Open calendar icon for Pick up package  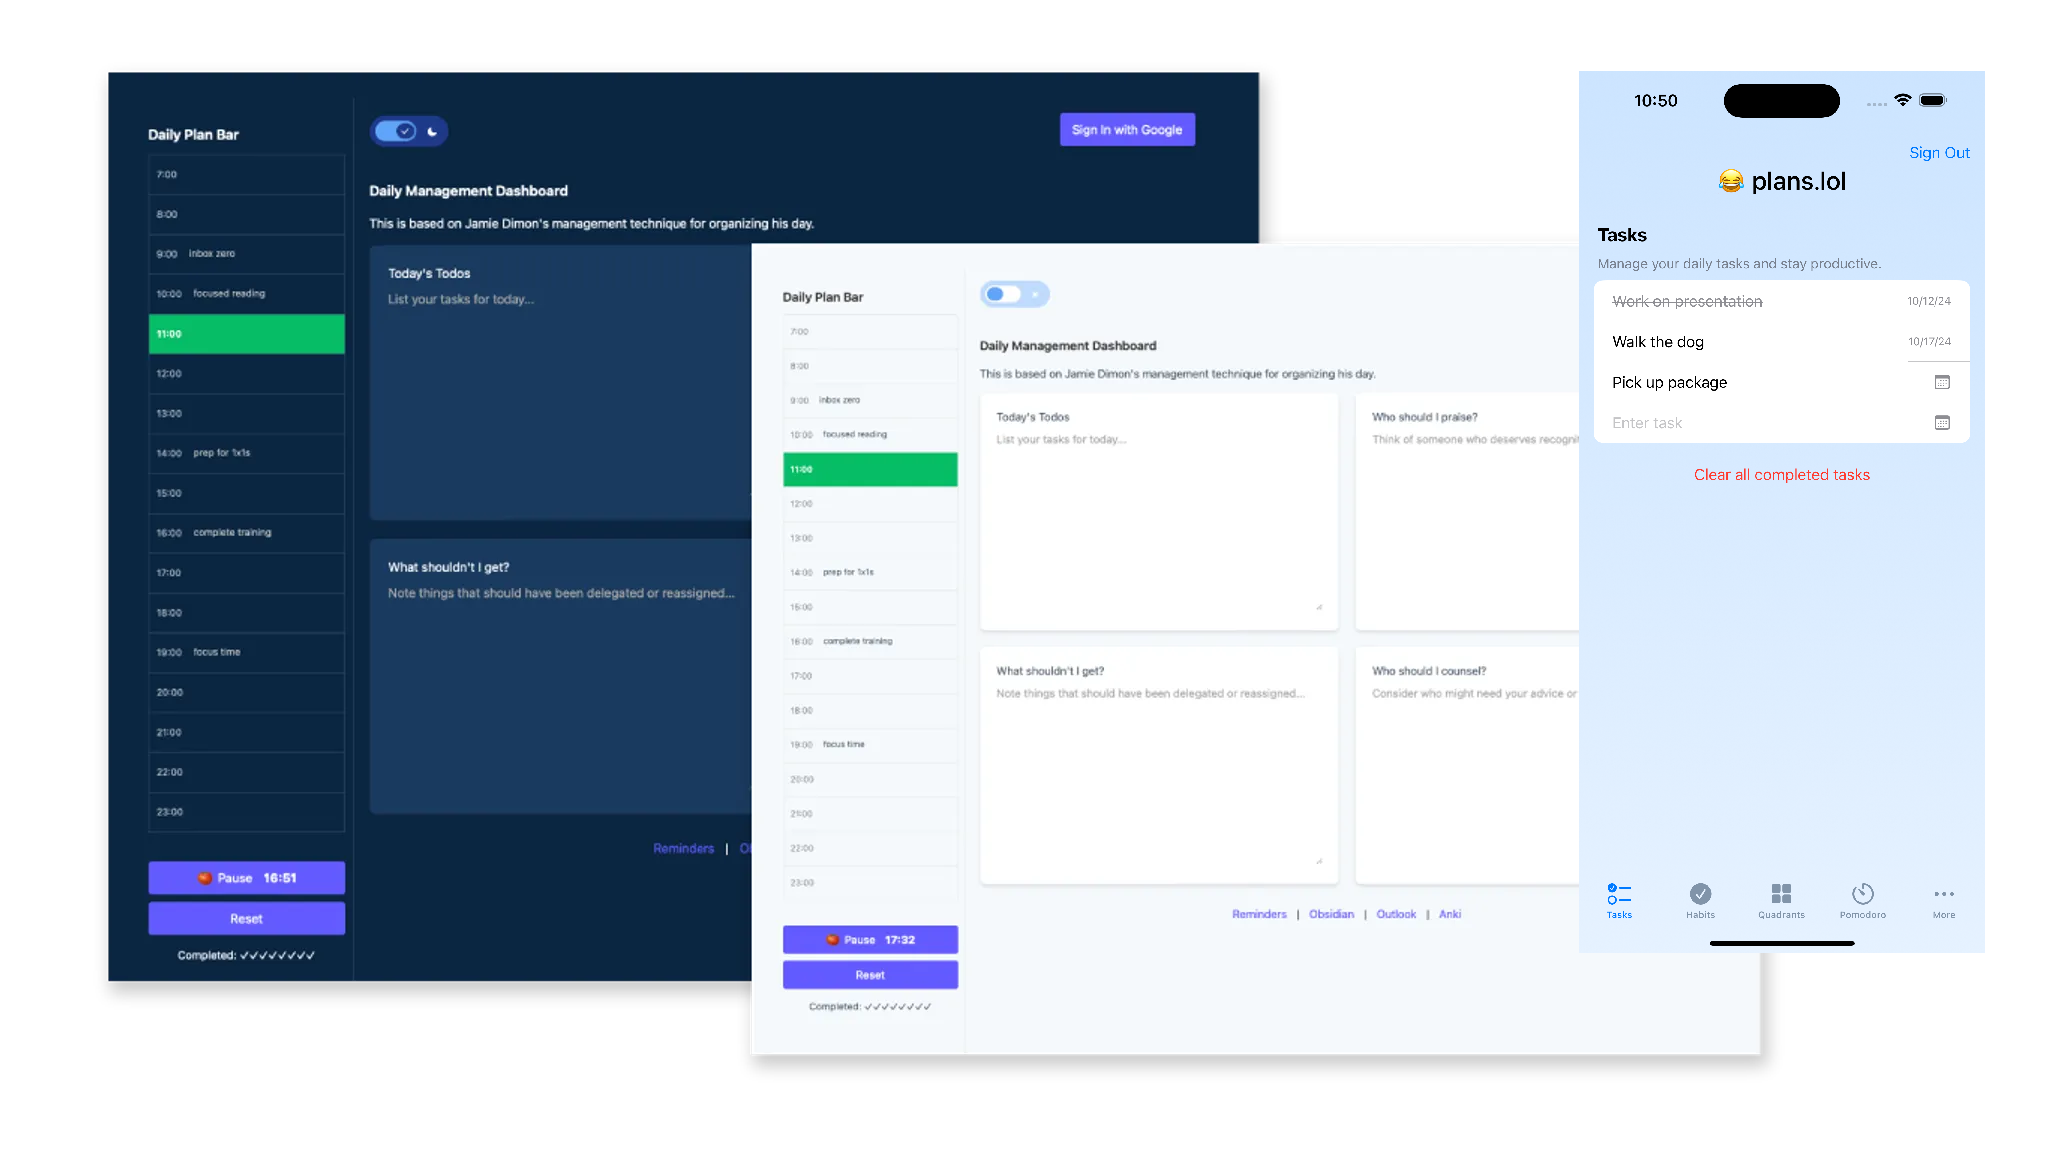[1942, 382]
